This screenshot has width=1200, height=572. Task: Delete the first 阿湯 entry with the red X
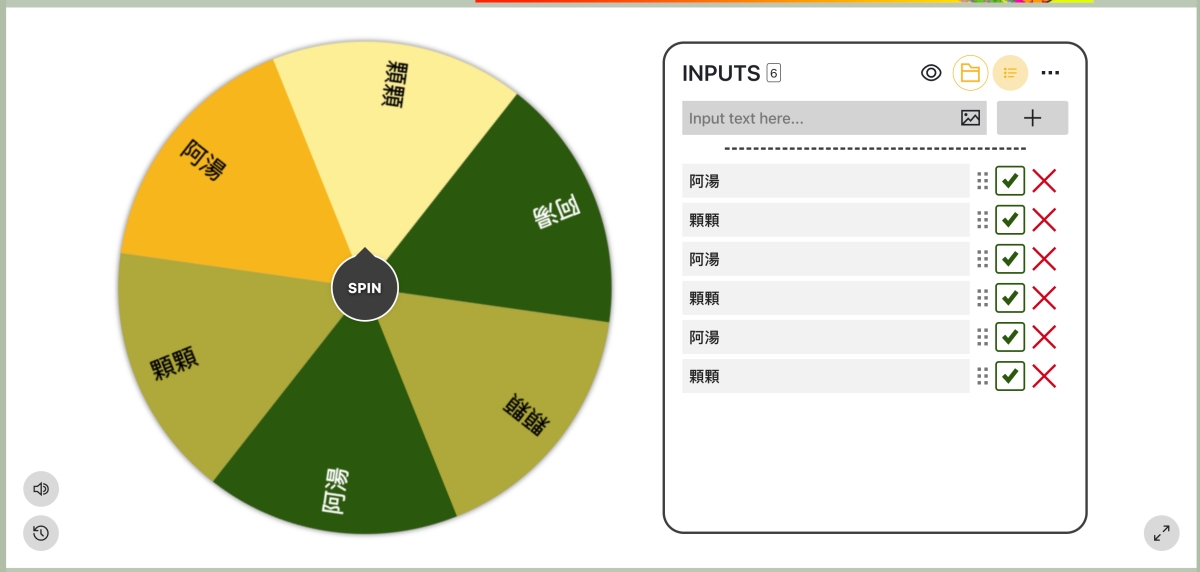(x=1044, y=181)
